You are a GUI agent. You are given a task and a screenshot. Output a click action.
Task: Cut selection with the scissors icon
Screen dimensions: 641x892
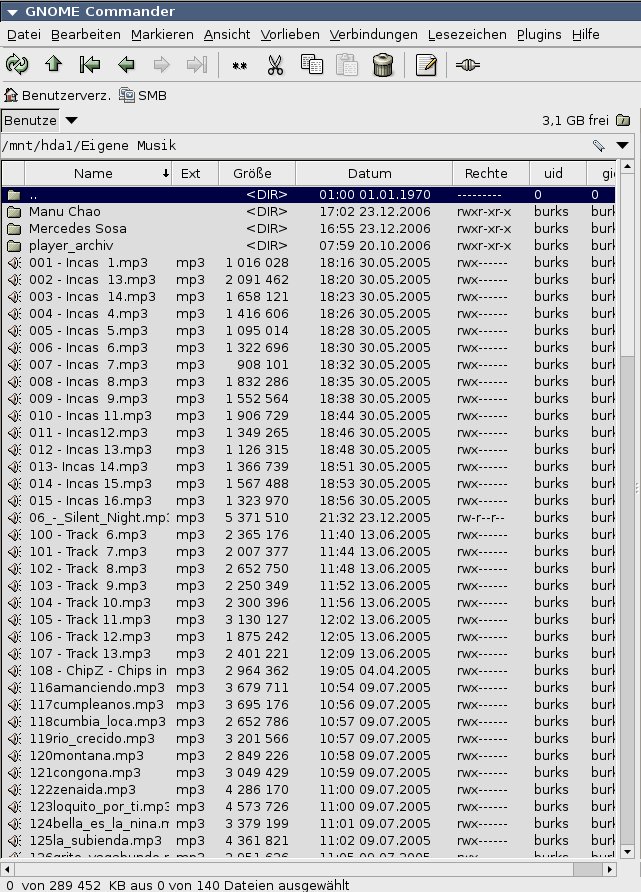pos(275,65)
